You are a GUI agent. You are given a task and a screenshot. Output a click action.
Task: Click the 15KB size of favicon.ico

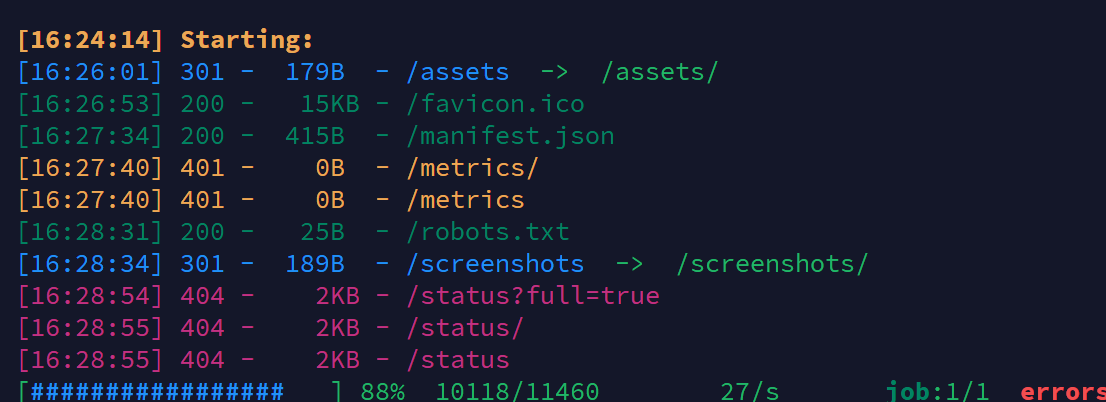coord(330,104)
